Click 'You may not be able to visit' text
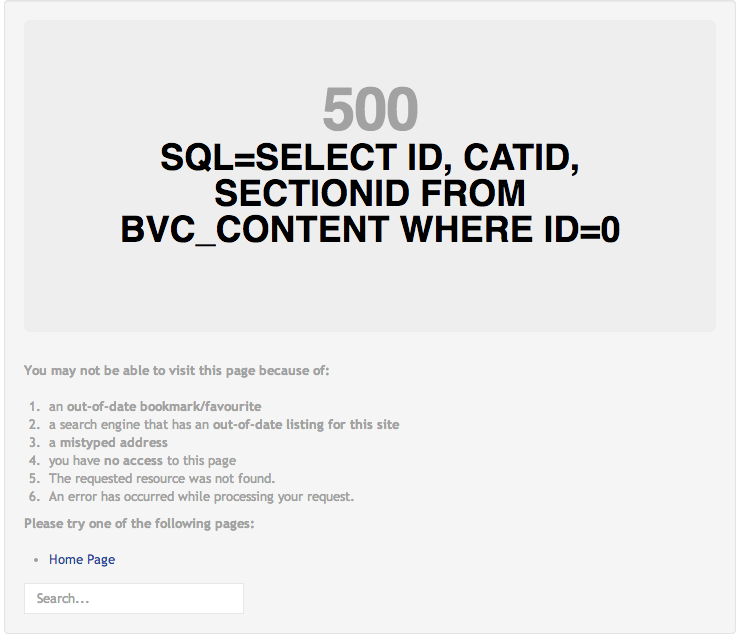The image size is (740, 638). pyautogui.click(x=176, y=370)
